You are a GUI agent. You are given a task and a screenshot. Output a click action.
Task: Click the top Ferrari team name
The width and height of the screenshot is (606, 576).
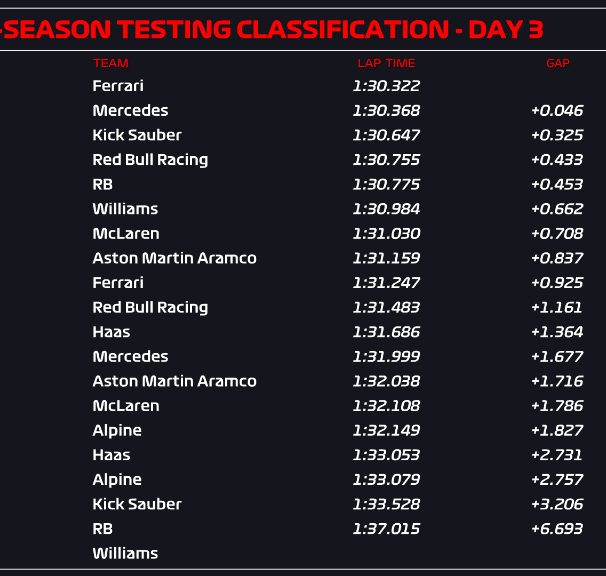pos(118,86)
